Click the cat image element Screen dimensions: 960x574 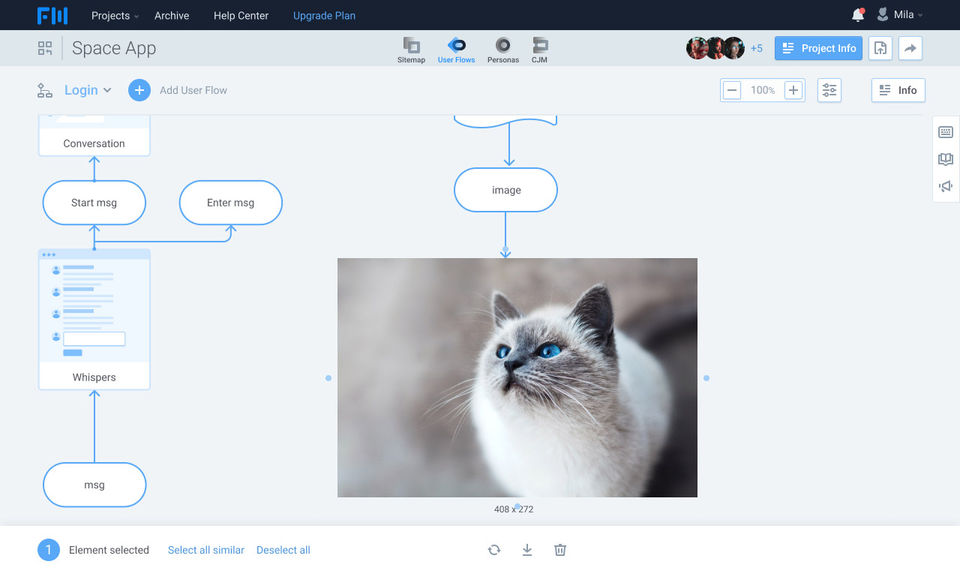517,378
